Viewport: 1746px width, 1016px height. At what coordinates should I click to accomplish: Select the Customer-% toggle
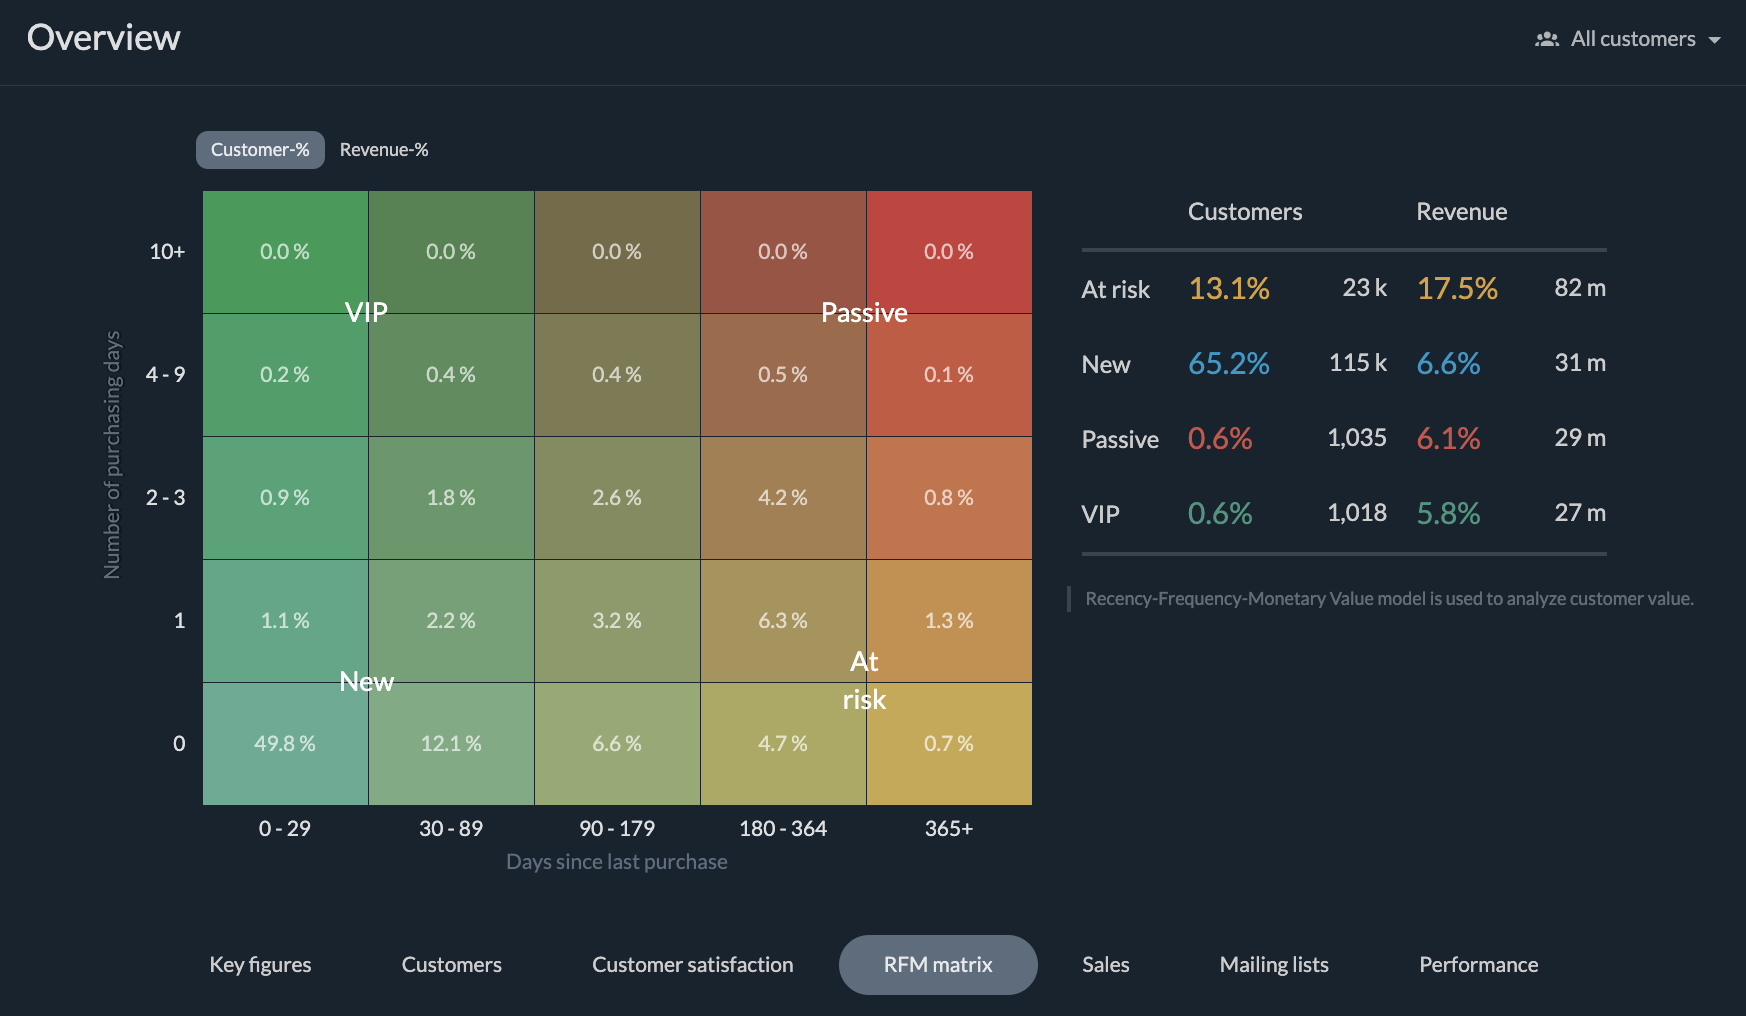[260, 150]
